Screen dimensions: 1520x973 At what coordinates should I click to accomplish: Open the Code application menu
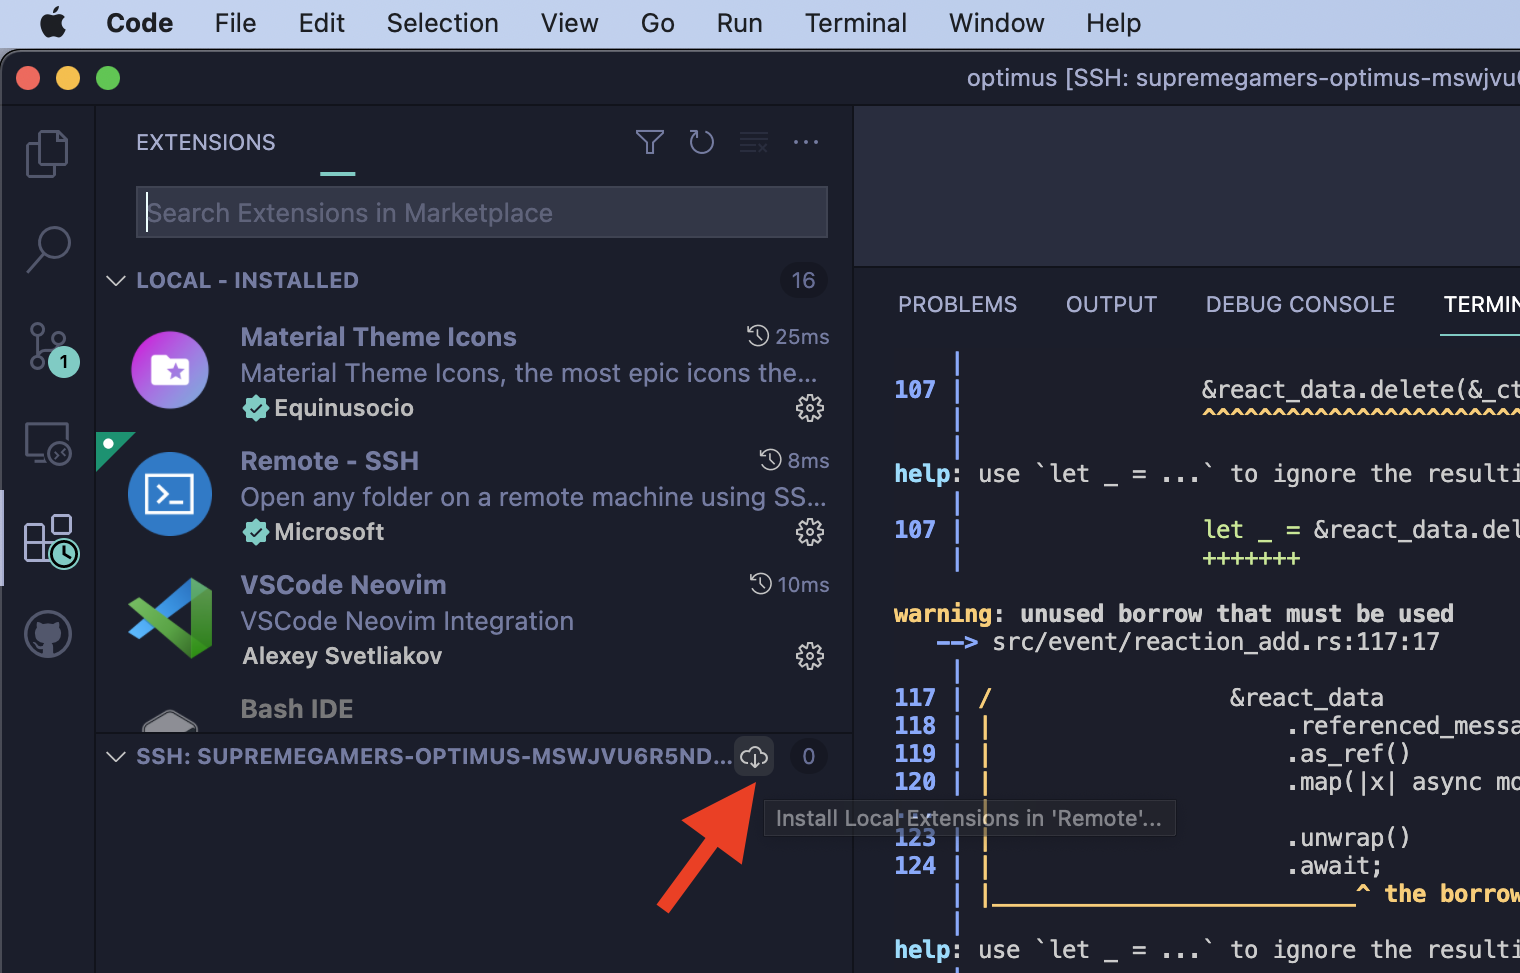pyautogui.click(x=140, y=23)
